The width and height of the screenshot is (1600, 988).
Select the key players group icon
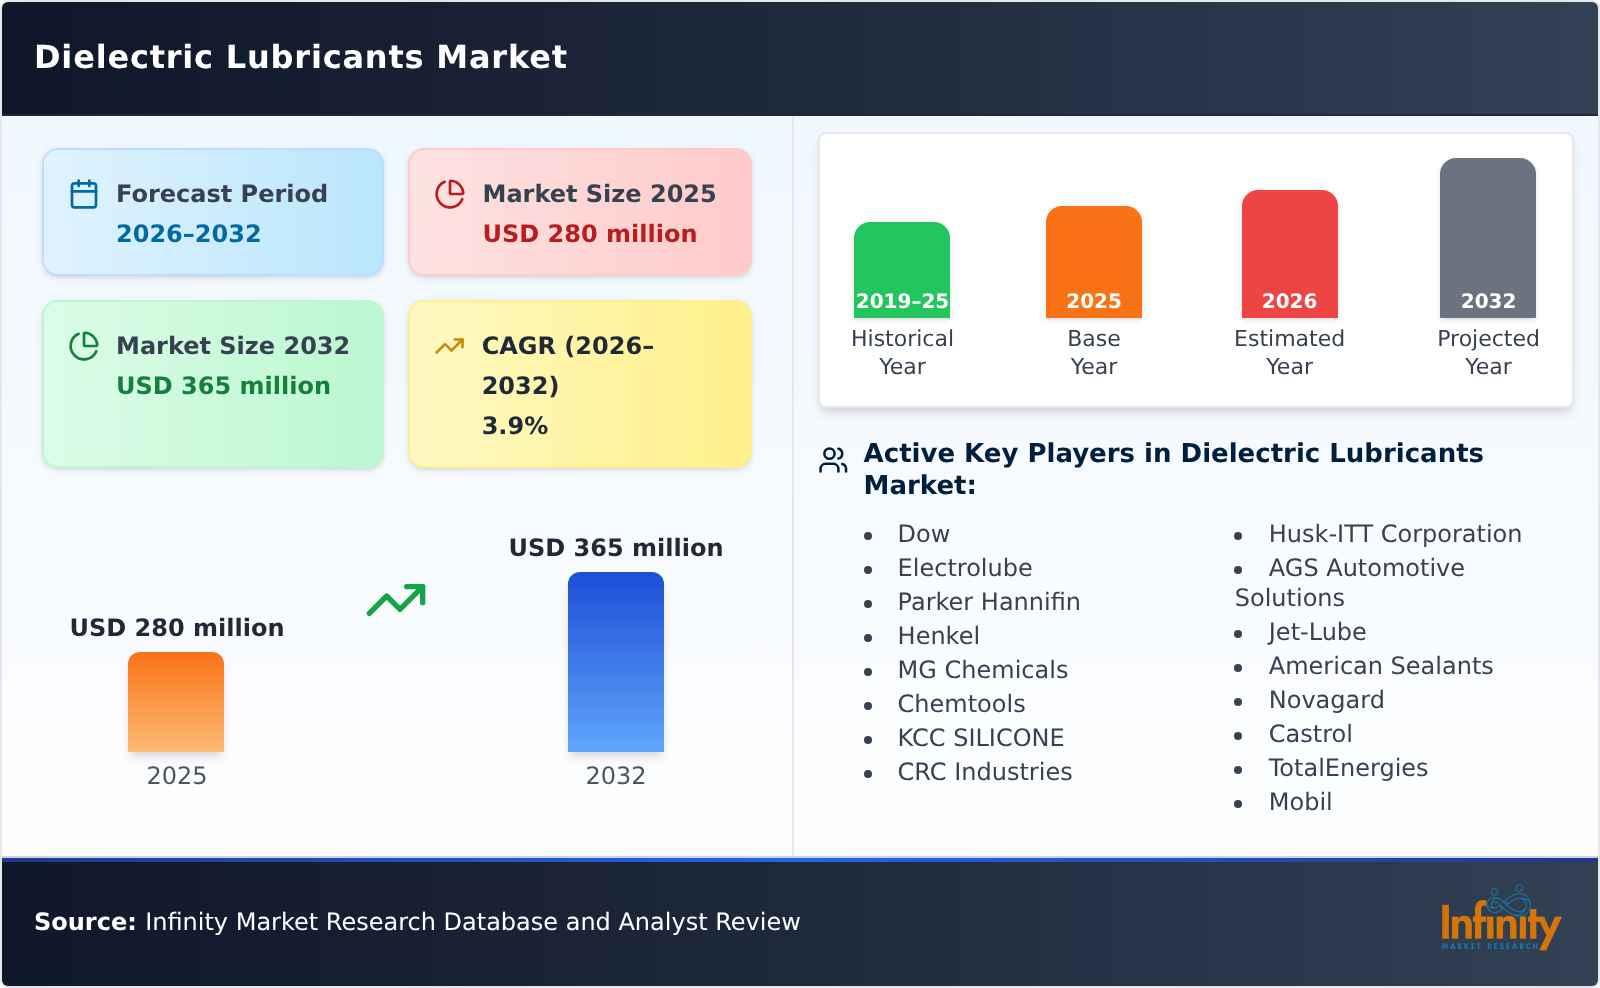[x=831, y=461]
